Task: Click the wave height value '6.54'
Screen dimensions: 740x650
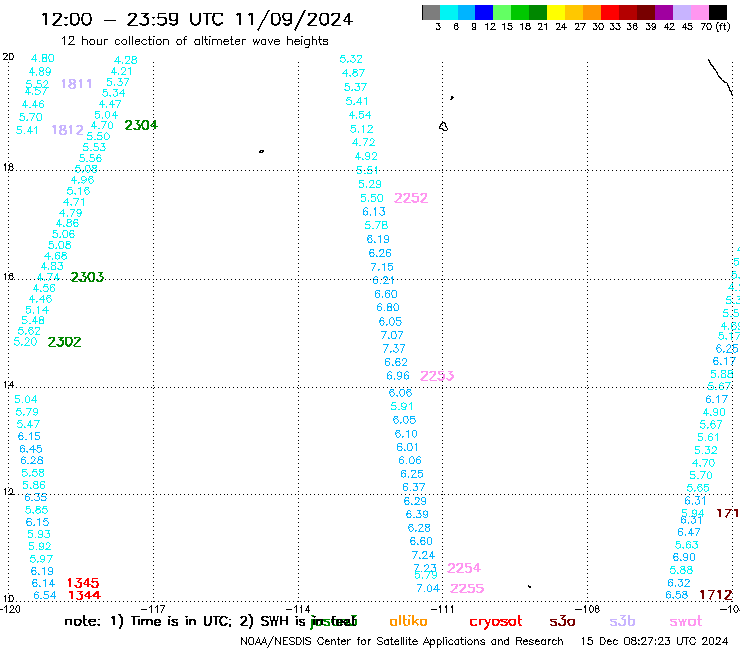Action: pyautogui.click(x=44, y=595)
